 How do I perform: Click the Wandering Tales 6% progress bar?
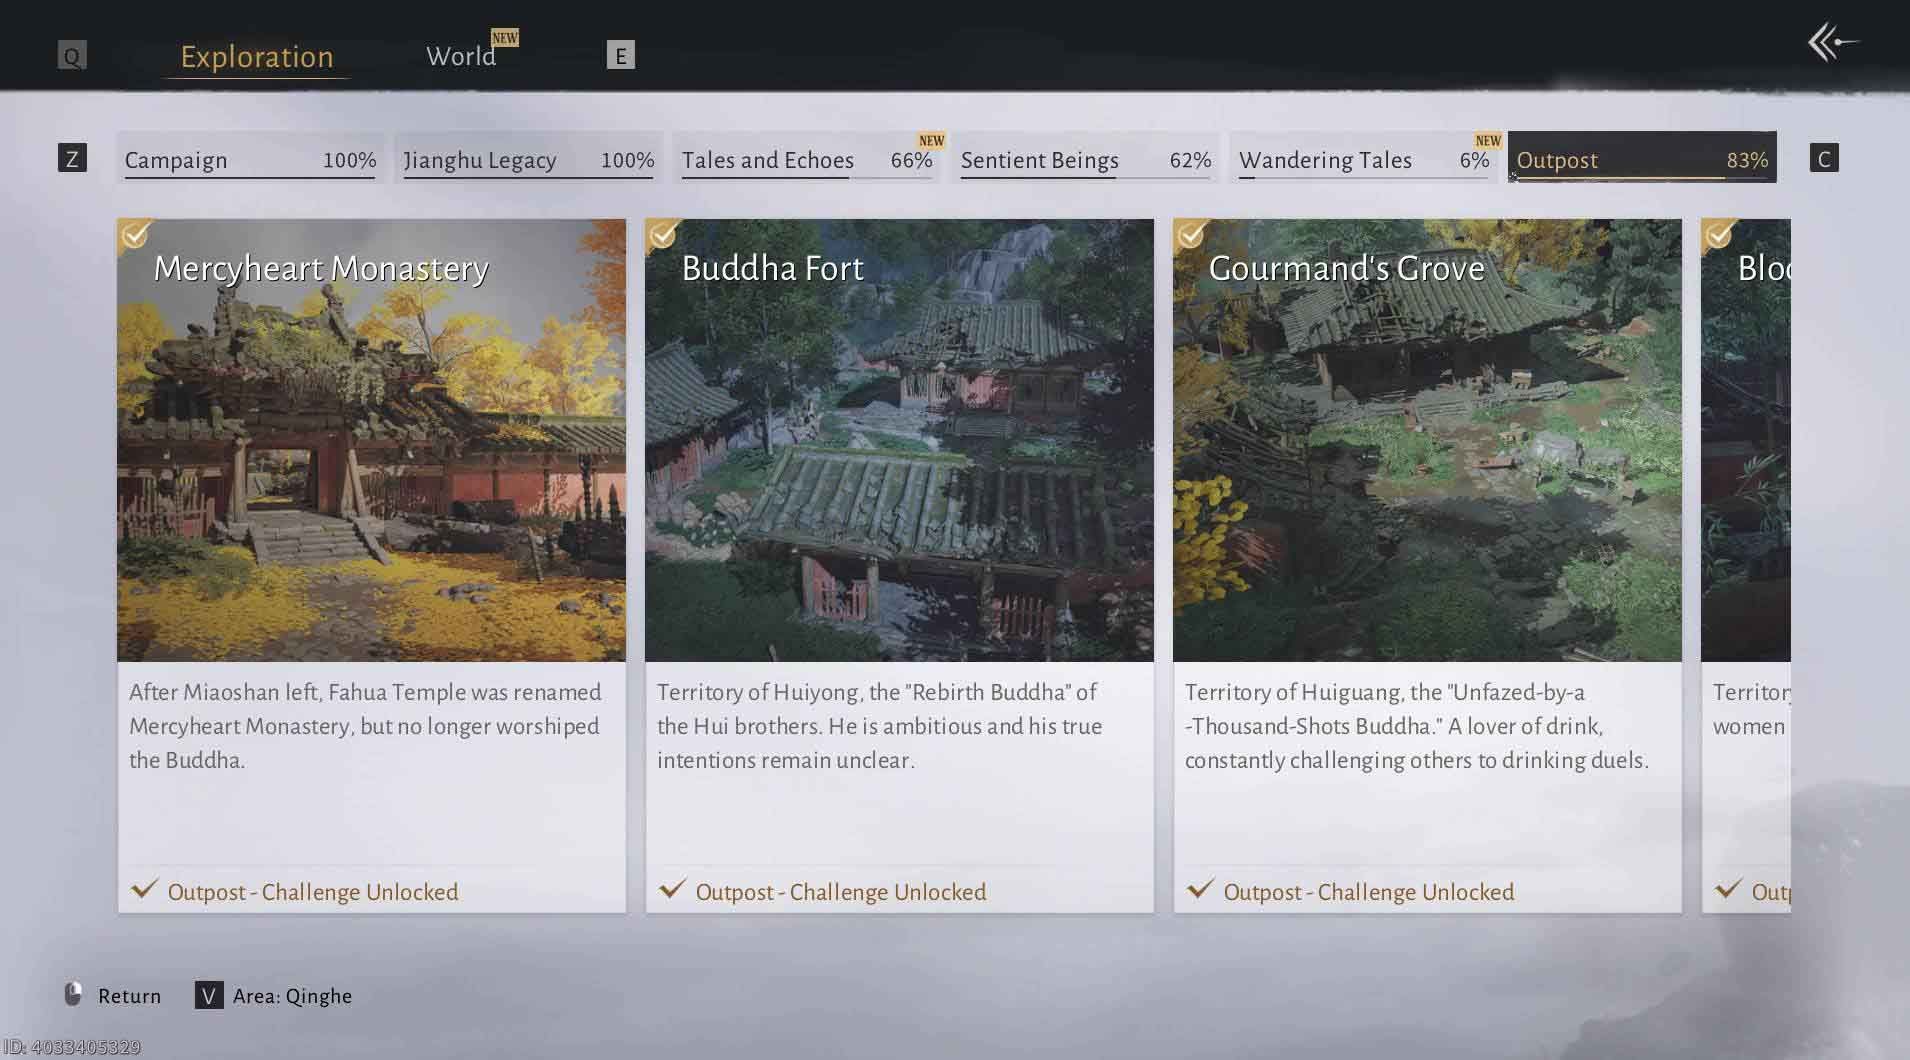(1364, 178)
